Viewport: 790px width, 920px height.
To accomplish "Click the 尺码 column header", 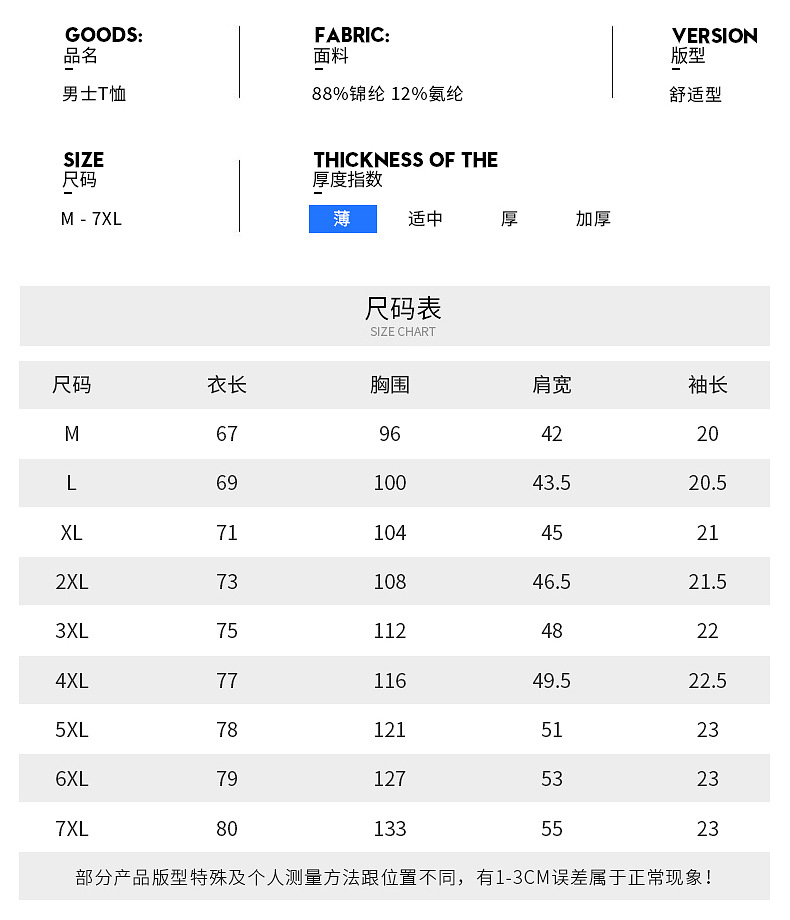I will pyautogui.click(x=71, y=385).
